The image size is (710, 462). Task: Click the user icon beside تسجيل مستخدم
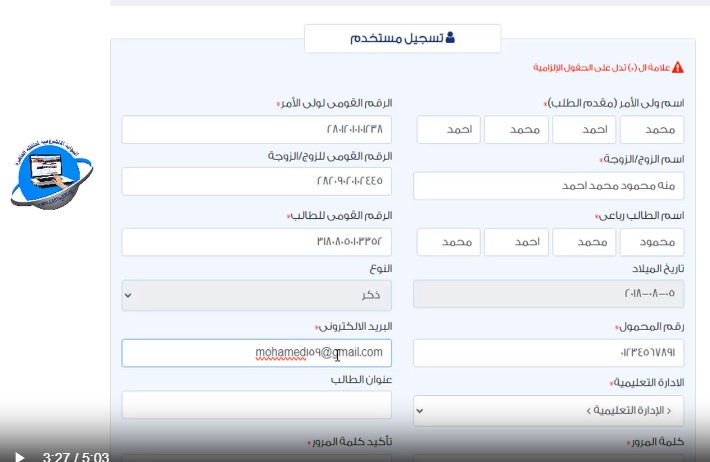[x=450, y=38]
